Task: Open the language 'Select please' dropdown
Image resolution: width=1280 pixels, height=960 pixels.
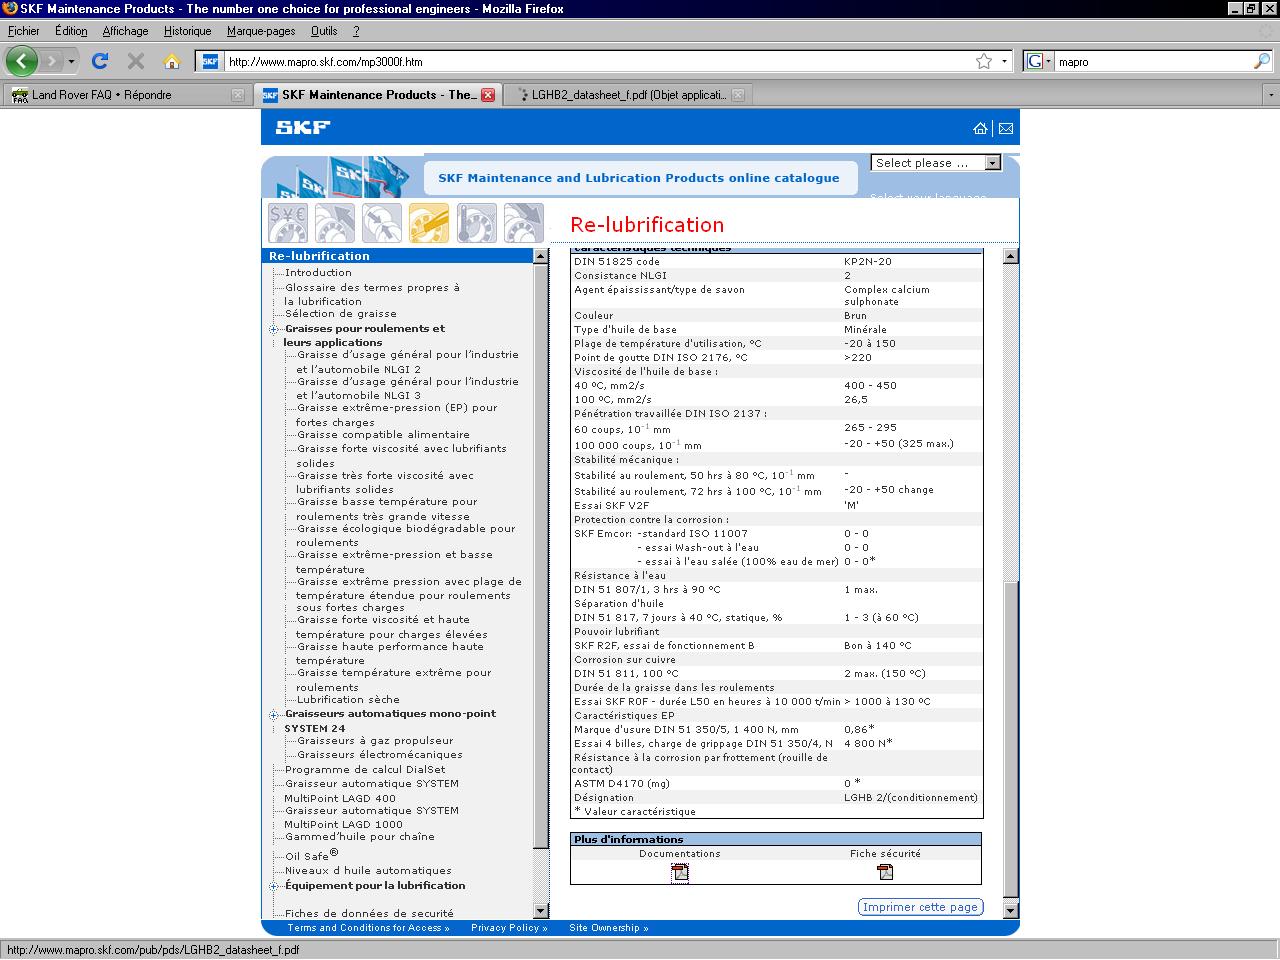Action: click(936, 163)
